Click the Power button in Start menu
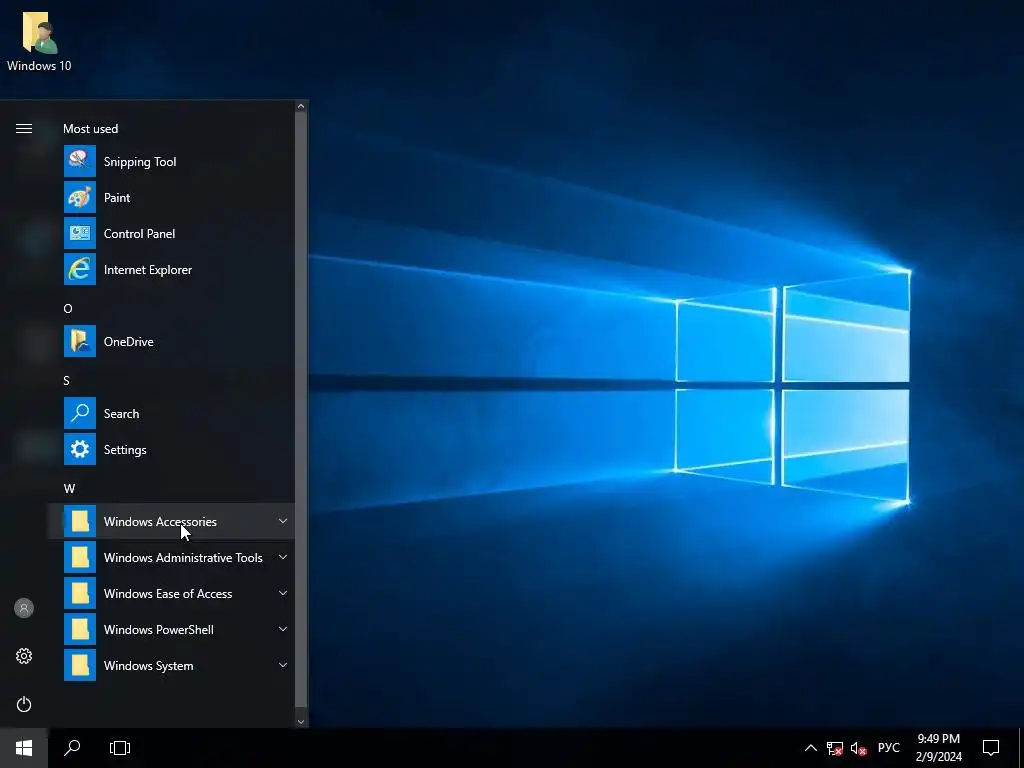The image size is (1024, 768). point(24,704)
